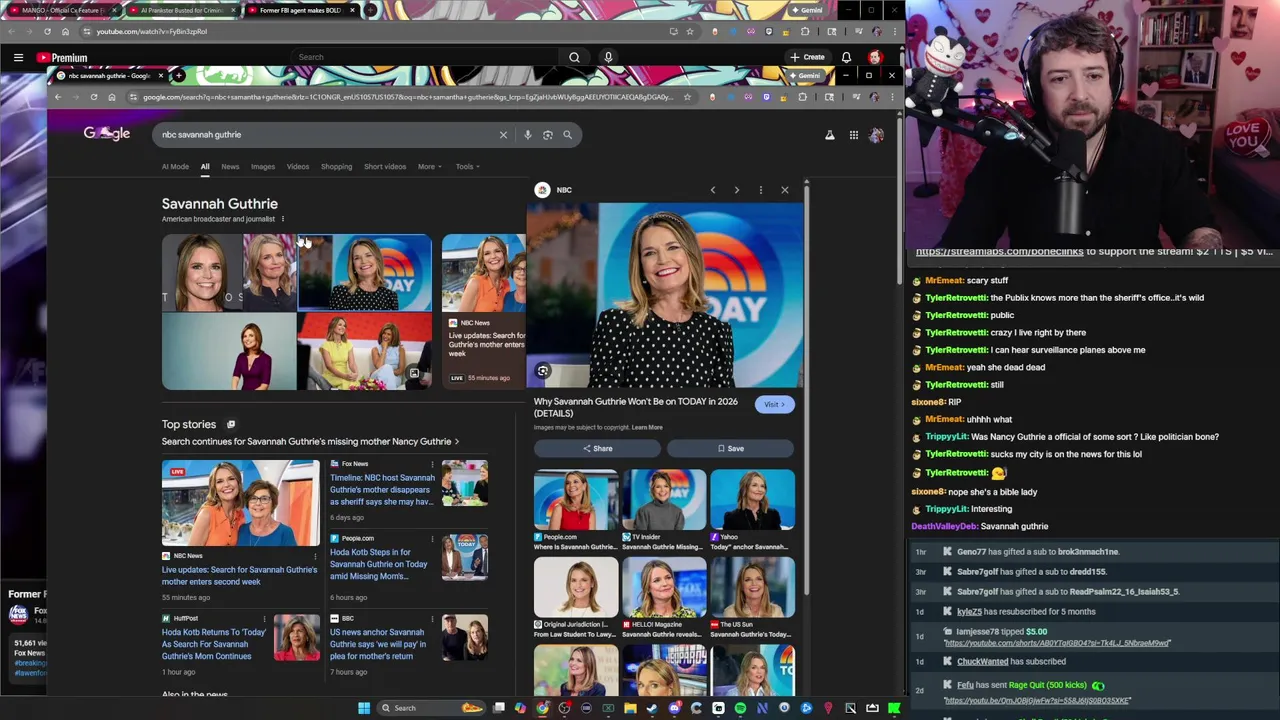Open more options in image preview panel

pyautogui.click(x=761, y=190)
